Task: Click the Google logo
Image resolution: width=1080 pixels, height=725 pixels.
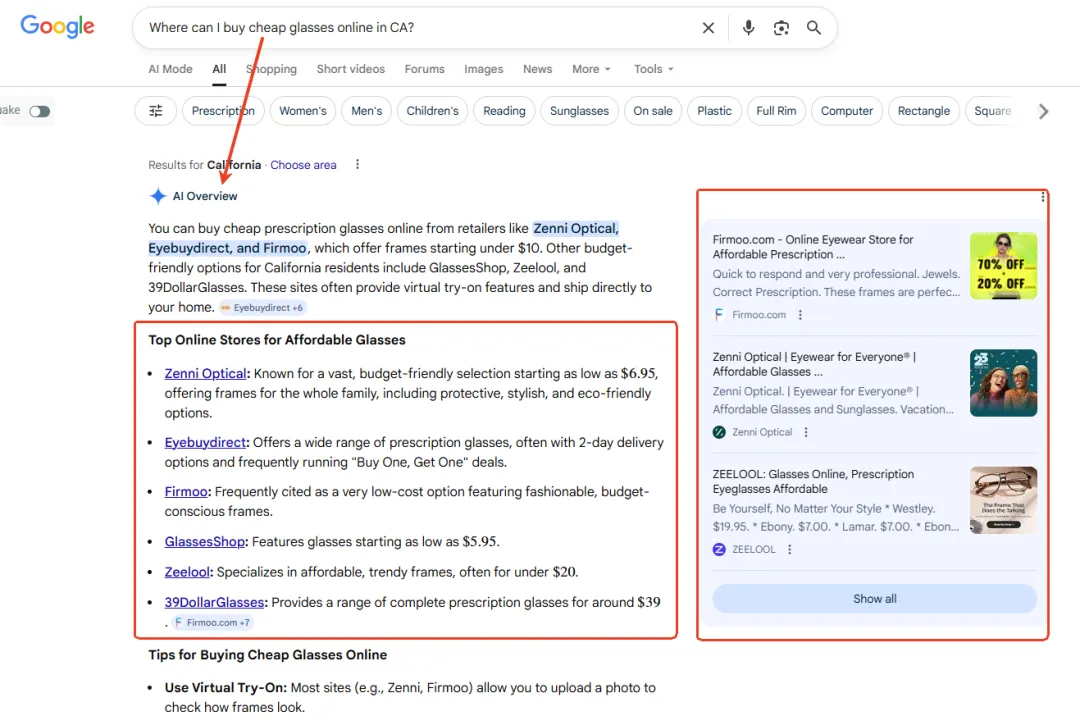Action: click(57, 27)
